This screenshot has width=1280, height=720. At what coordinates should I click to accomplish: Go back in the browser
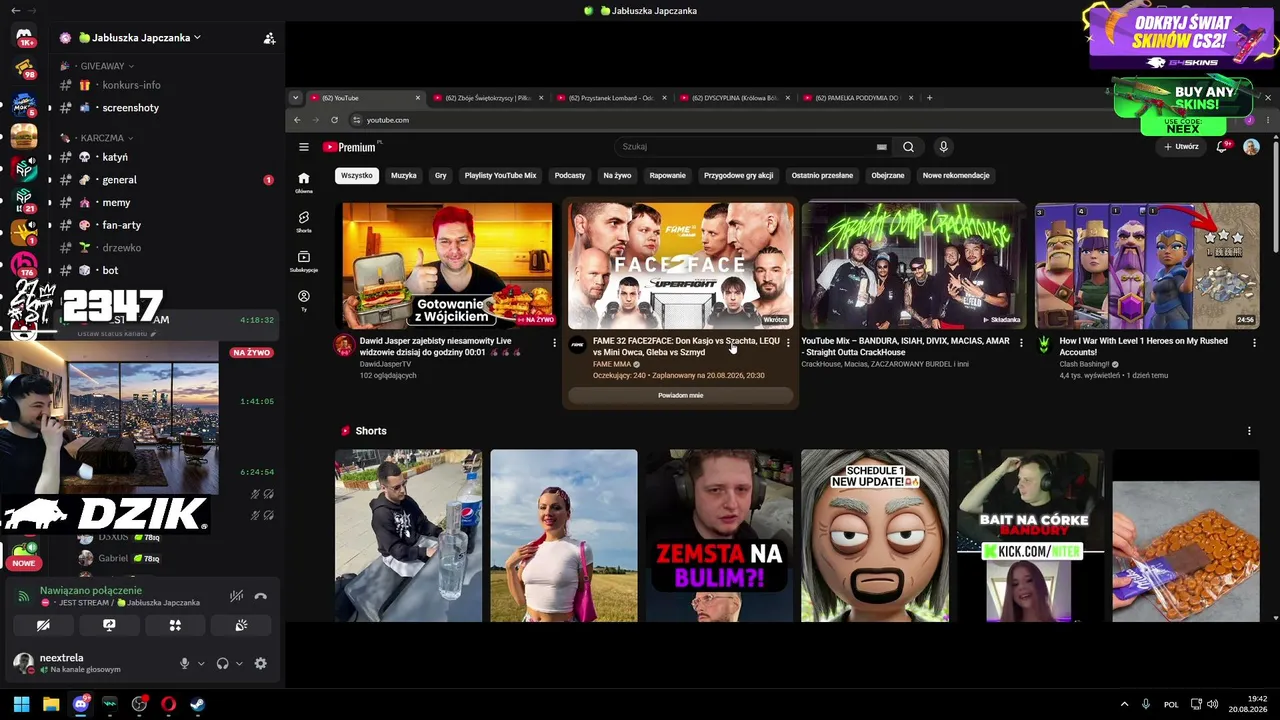point(297,120)
